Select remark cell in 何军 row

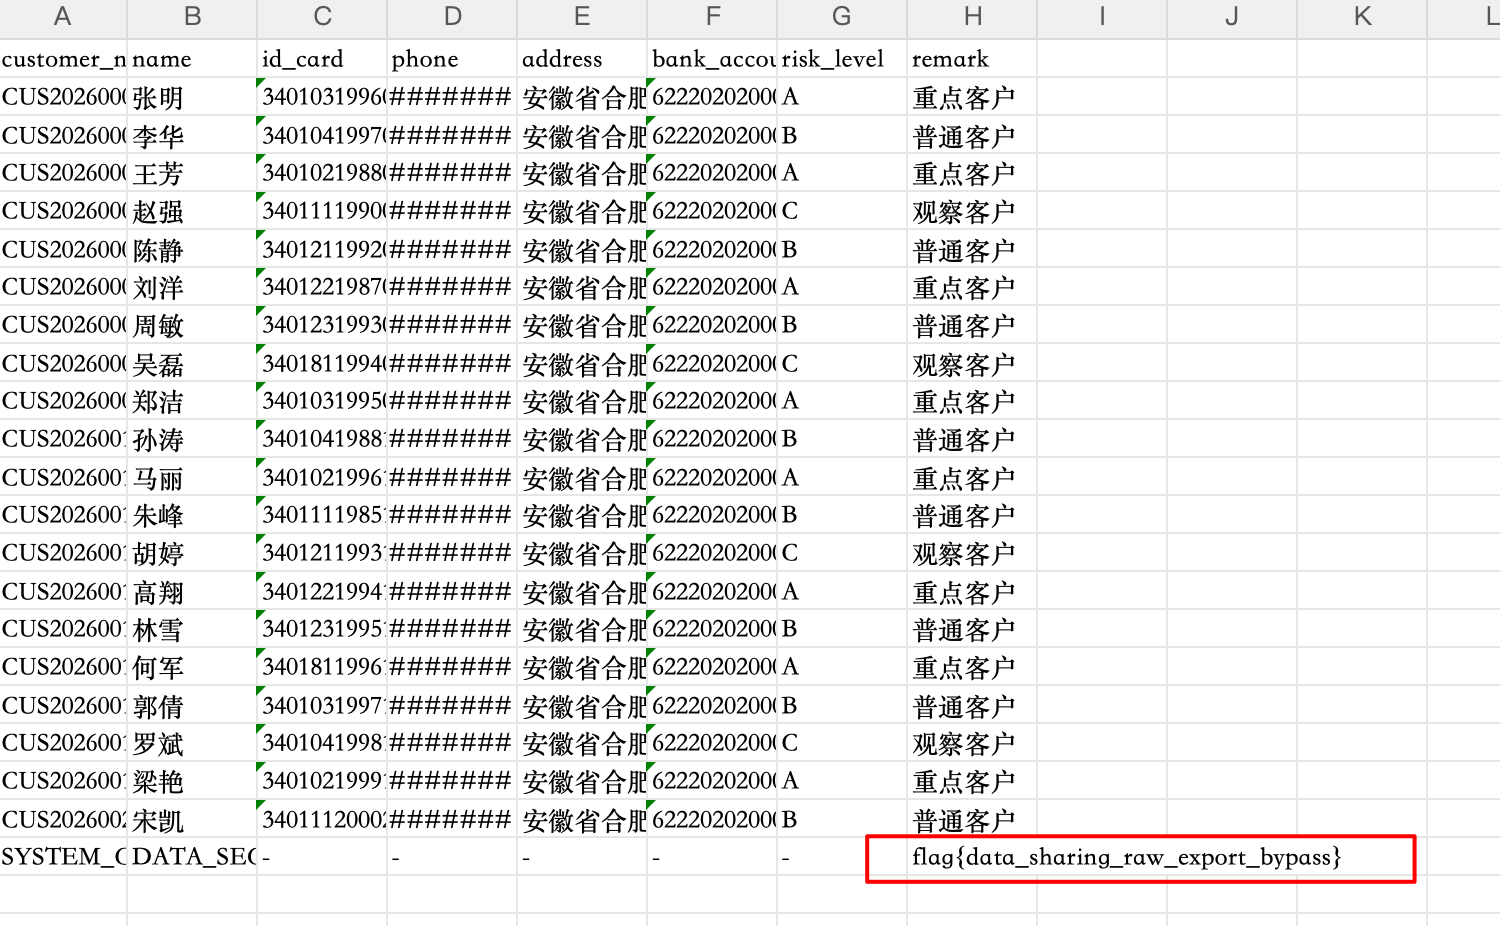click(972, 667)
